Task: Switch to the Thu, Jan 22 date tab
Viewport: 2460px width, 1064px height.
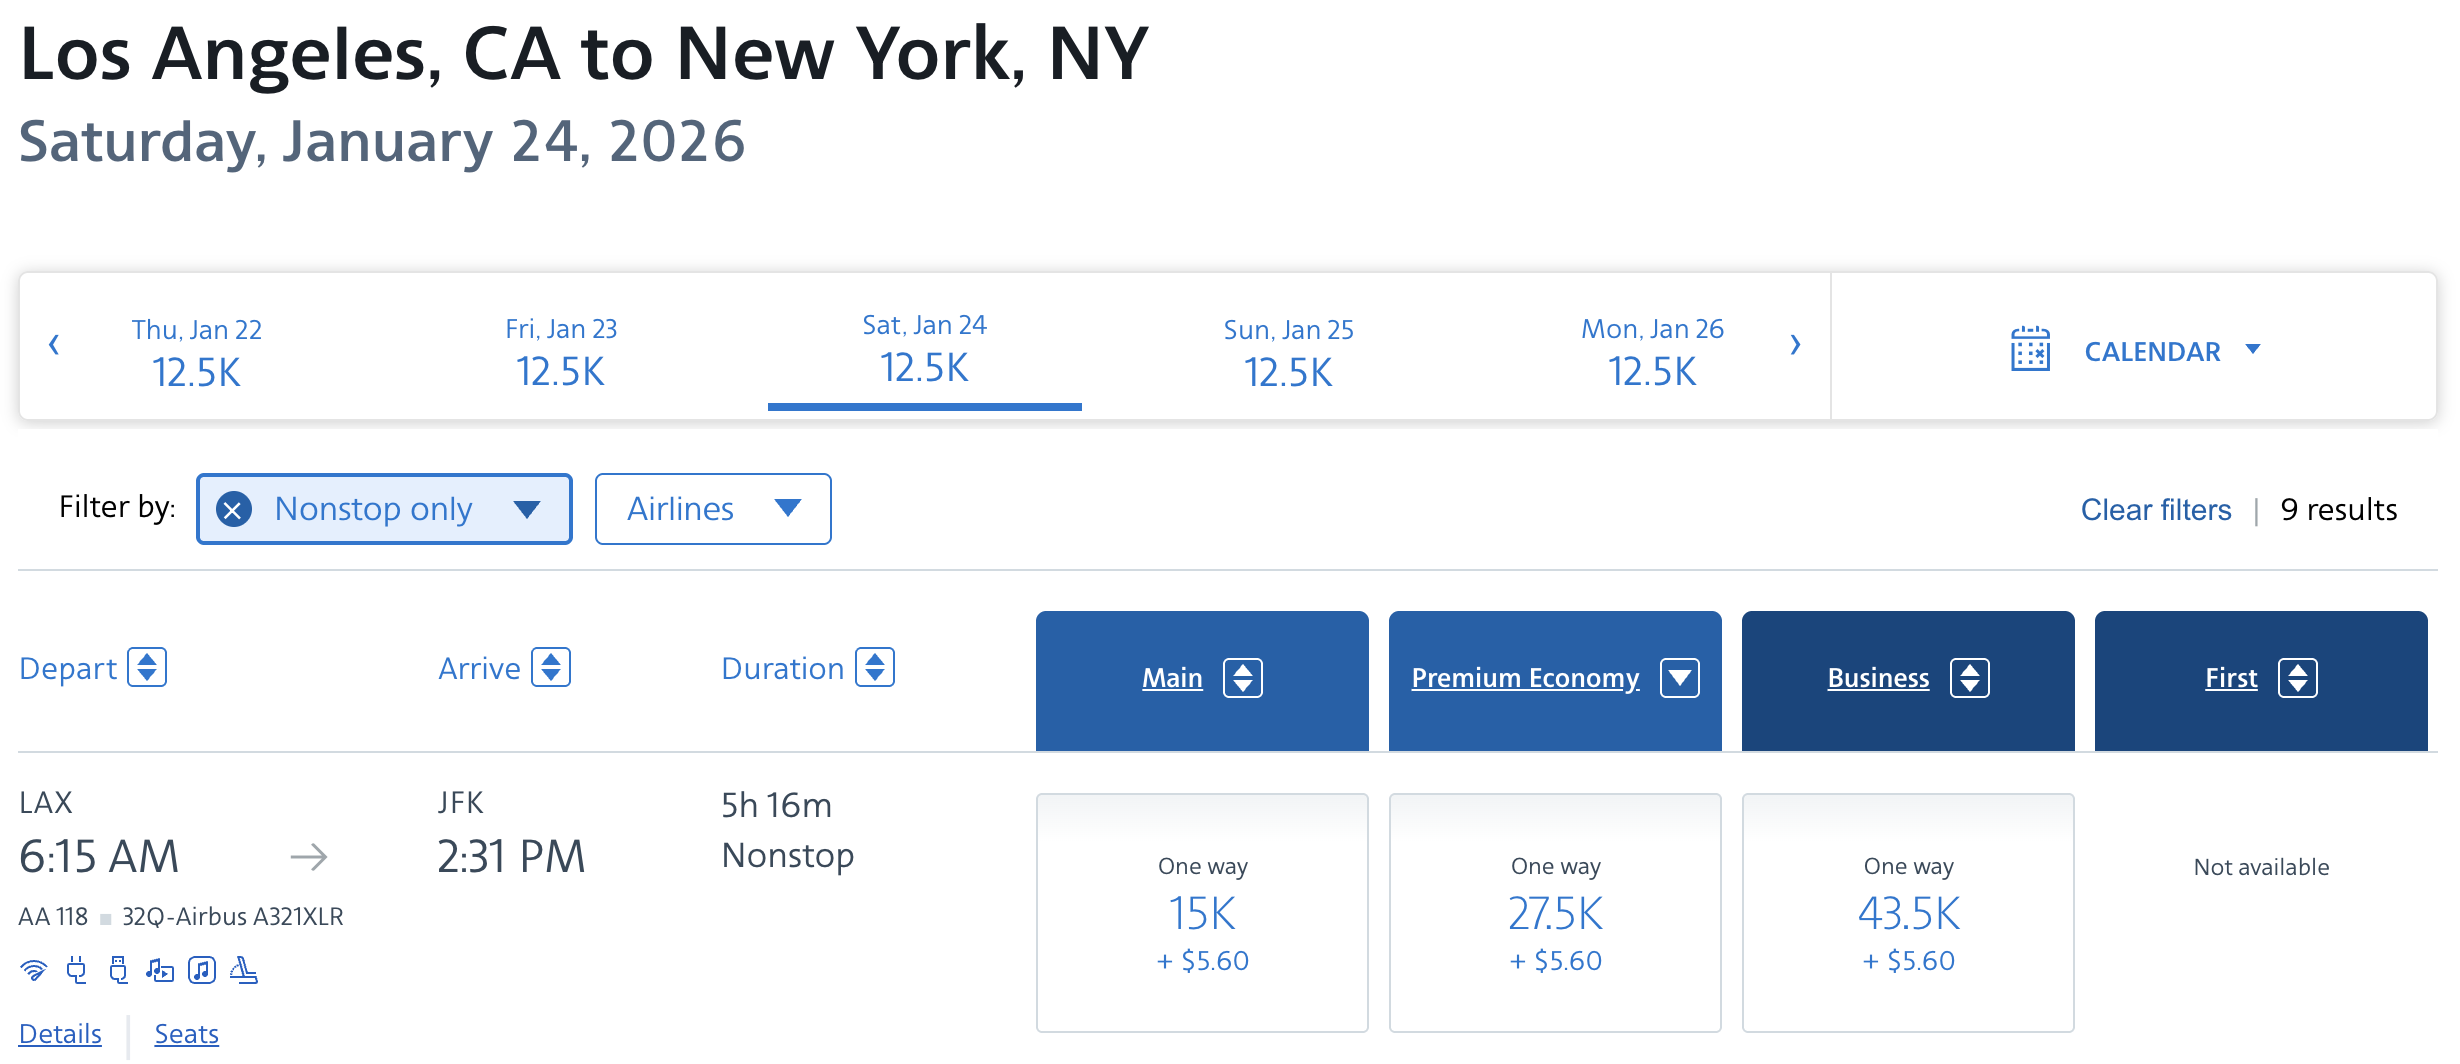Action: coord(197,350)
